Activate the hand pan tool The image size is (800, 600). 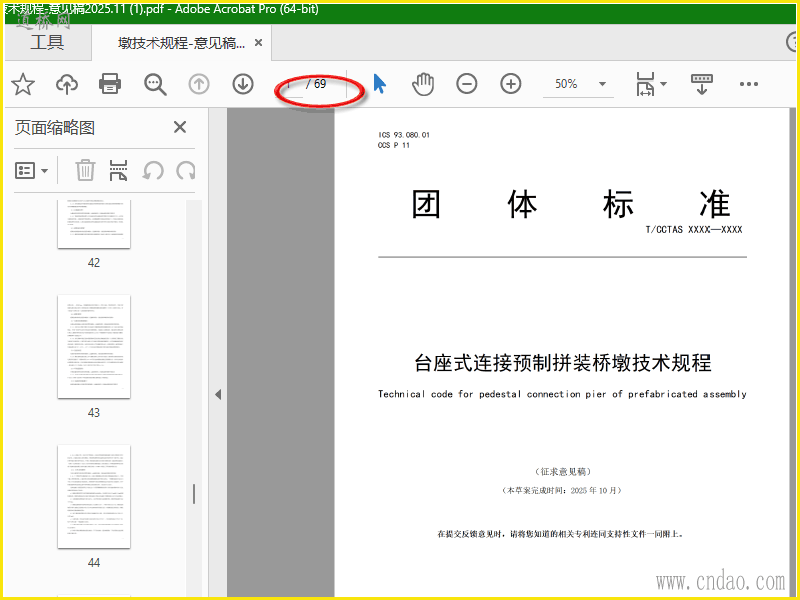[x=423, y=84]
